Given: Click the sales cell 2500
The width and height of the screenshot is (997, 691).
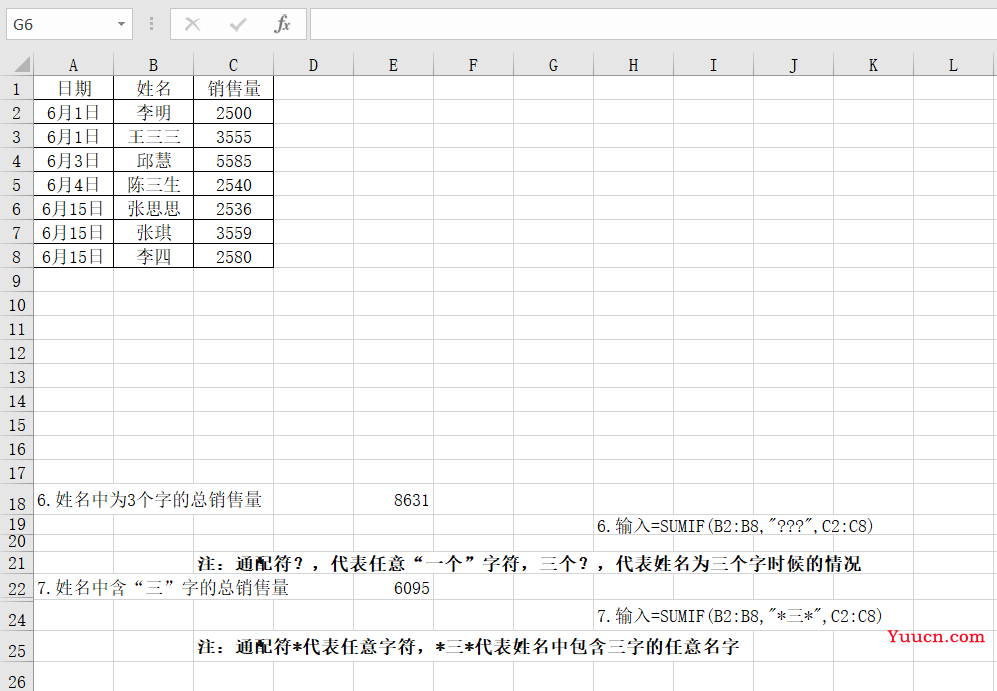Looking at the screenshot, I should coord(233,113).
